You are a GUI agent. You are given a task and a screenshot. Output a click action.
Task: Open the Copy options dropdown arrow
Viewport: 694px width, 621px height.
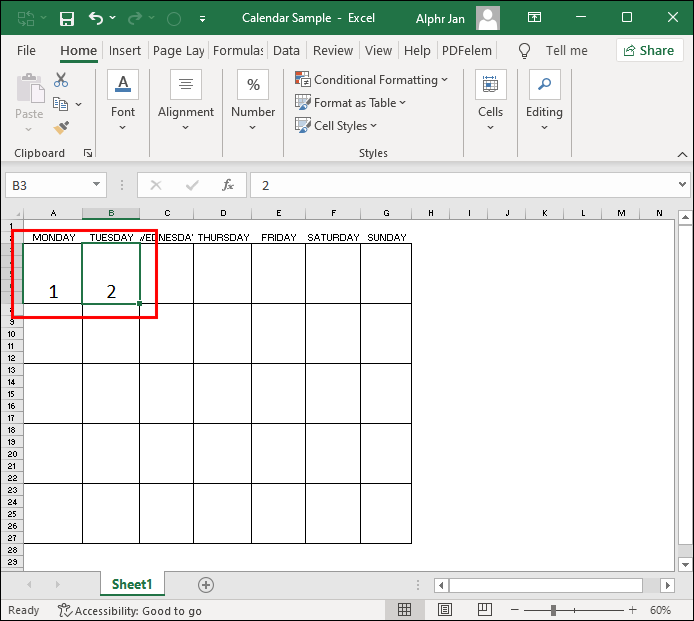click(x=79, y=104)
